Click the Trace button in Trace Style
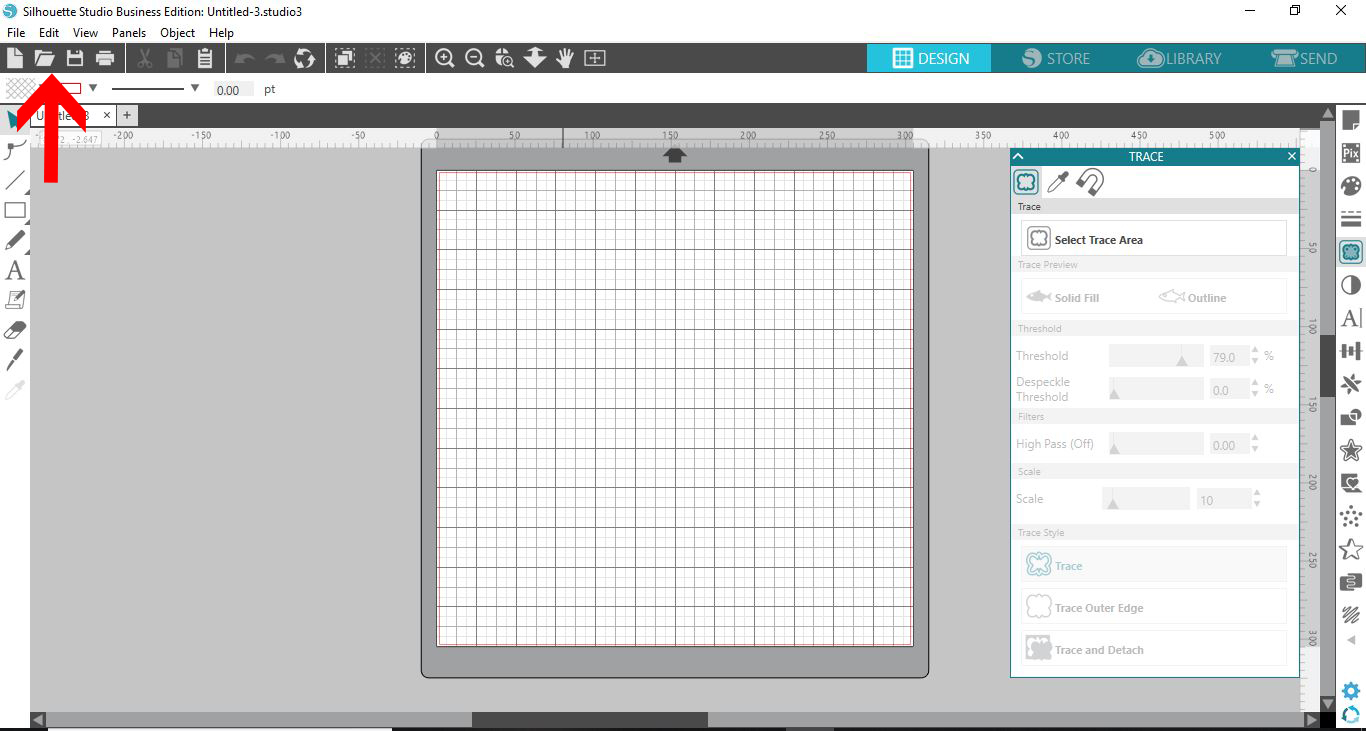Viewport: 1366px width, 731px height. click(x=1154, y=565)
